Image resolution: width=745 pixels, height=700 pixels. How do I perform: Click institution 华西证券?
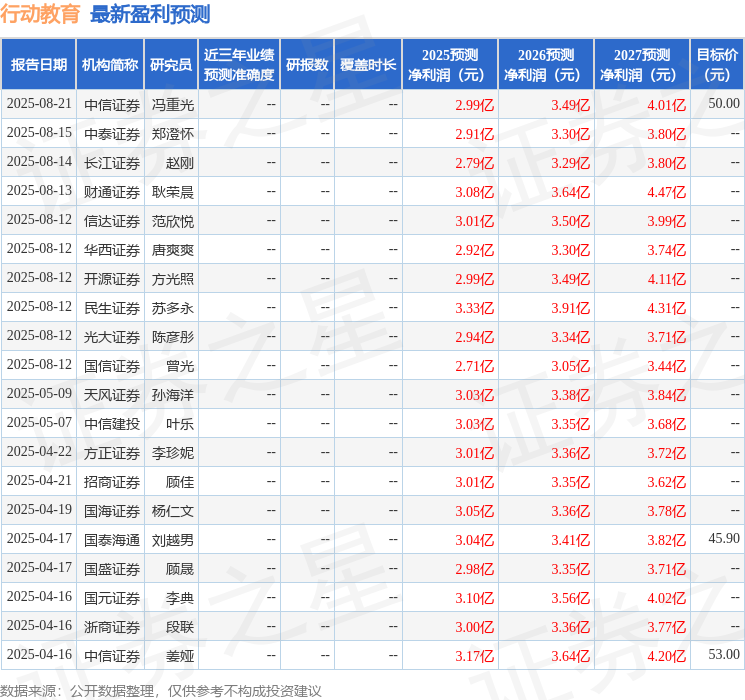pyautogui.click(x=112, y=249)
